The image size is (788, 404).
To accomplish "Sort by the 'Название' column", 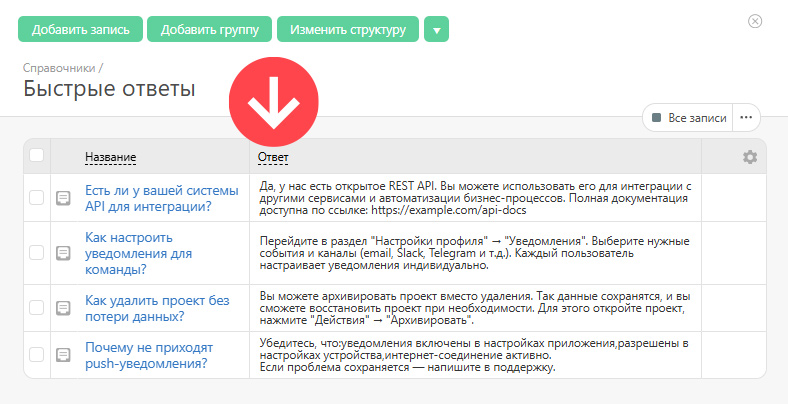I will (x=111, y=157).
